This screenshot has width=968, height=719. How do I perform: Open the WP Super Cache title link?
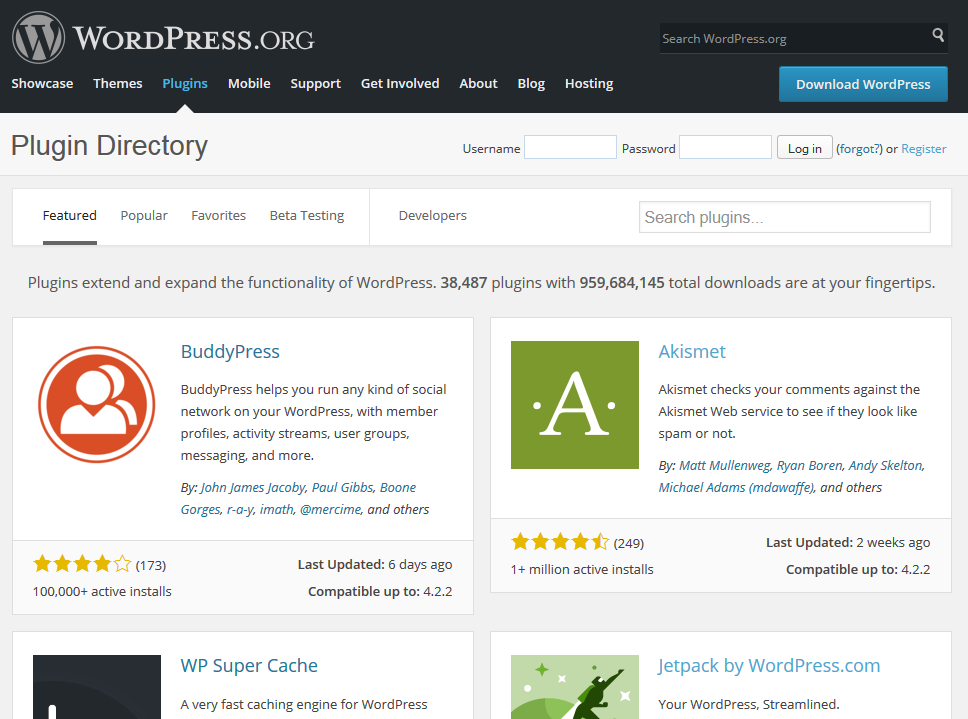[x=249, y=665]
